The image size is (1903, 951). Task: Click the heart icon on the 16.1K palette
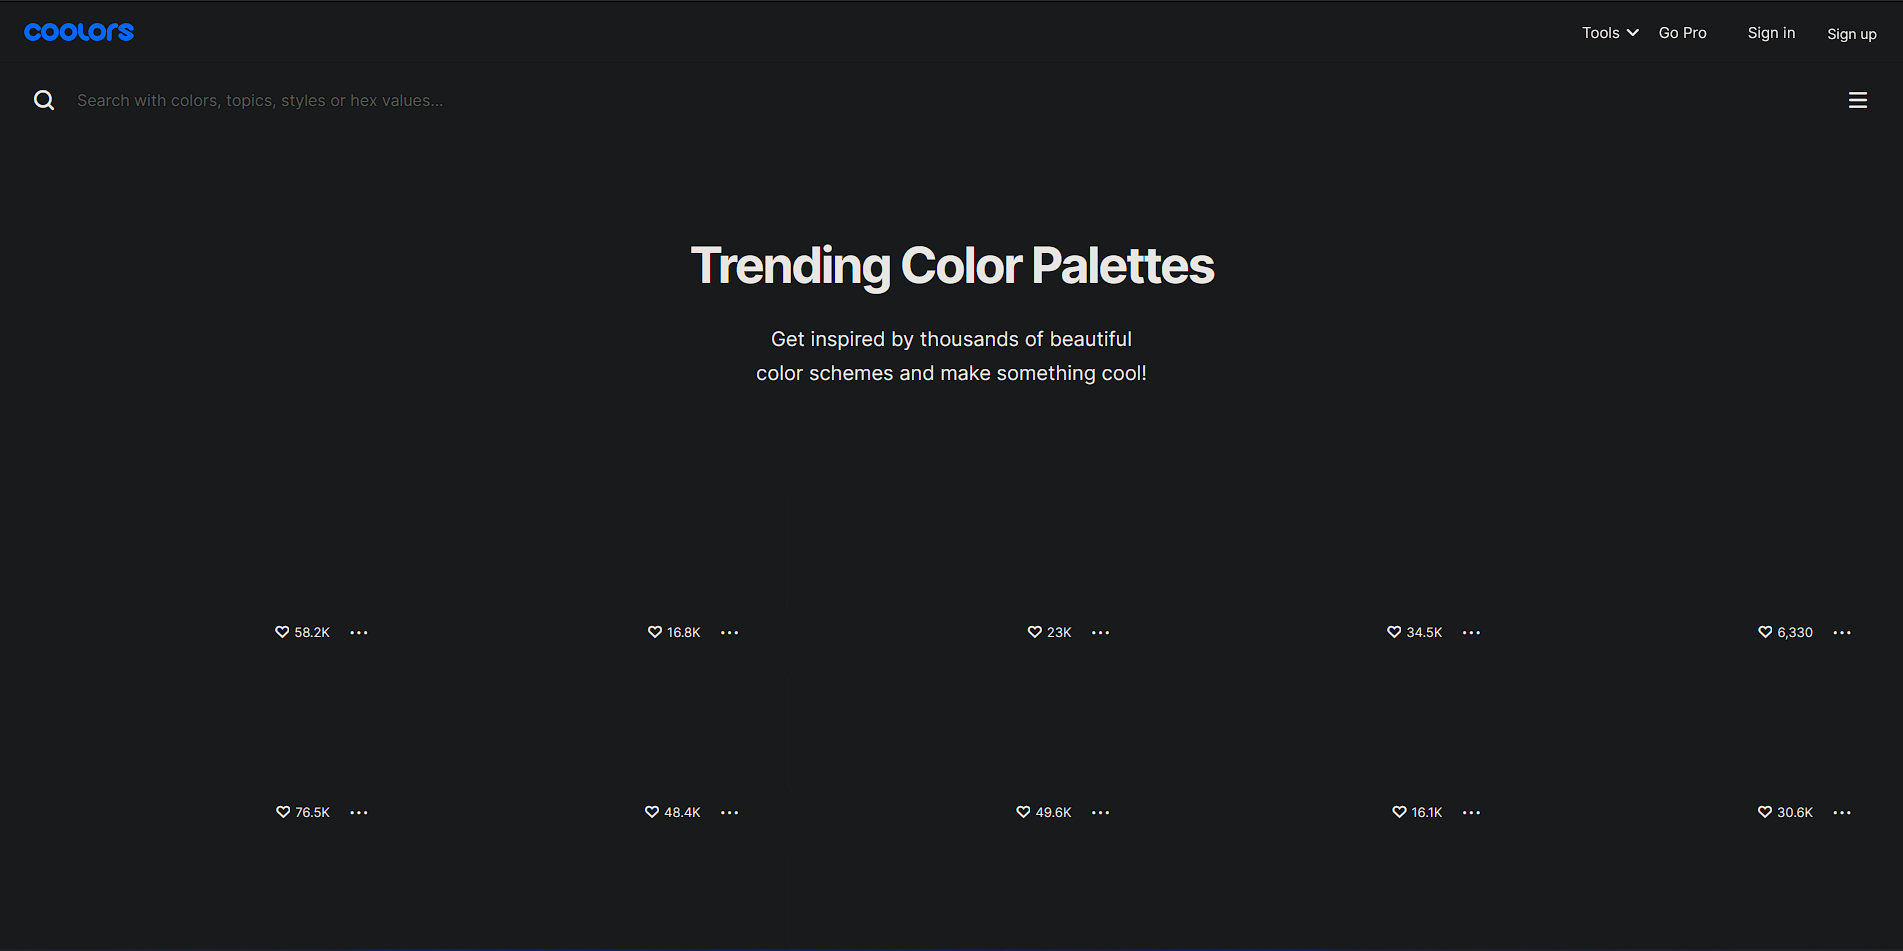click(1398, 812)
